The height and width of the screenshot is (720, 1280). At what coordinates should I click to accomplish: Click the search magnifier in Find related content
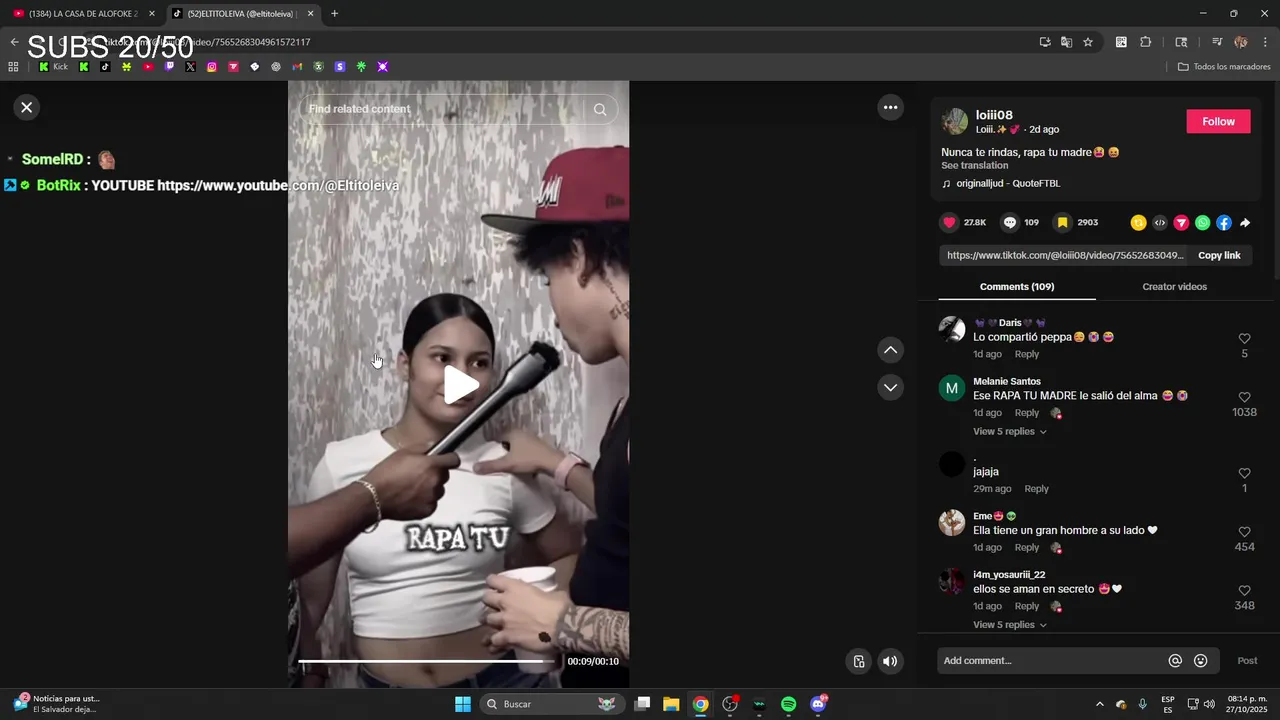pyautogui.click(x=600, y=109)
